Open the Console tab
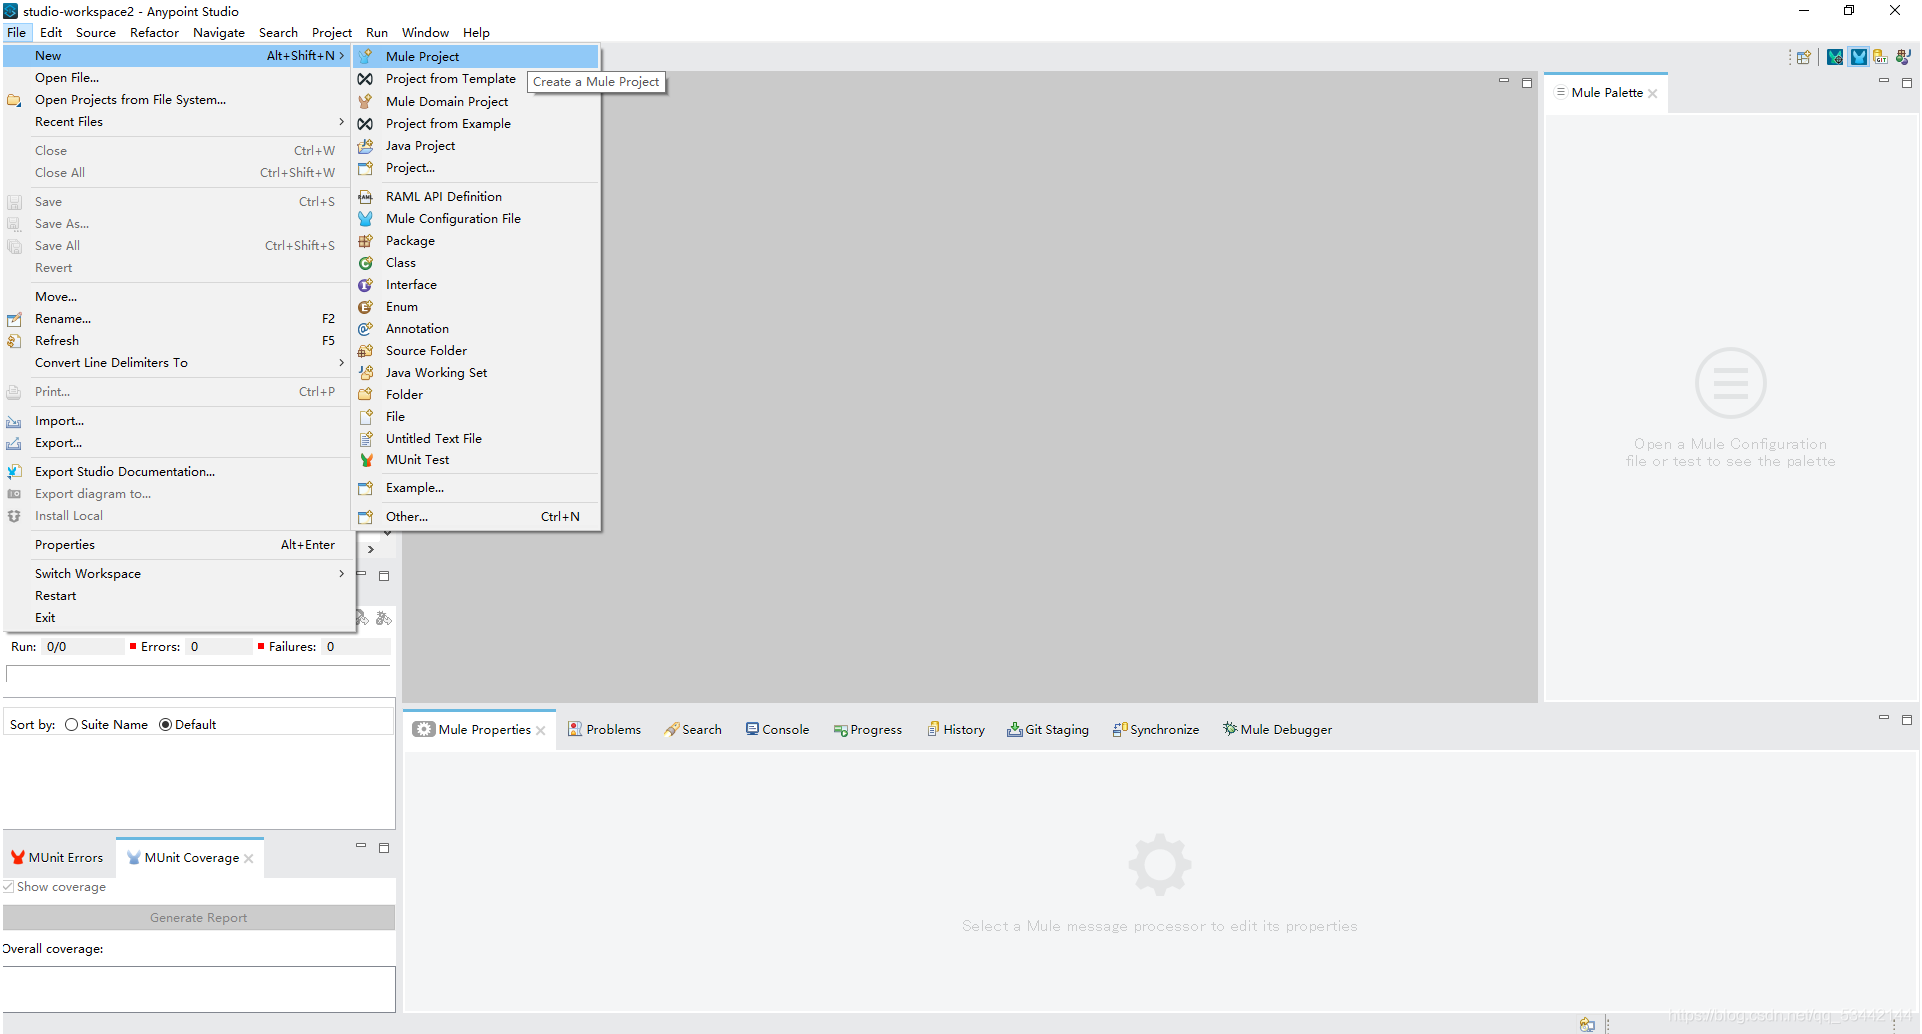The image size is (1922, 1034). (777, 730)
